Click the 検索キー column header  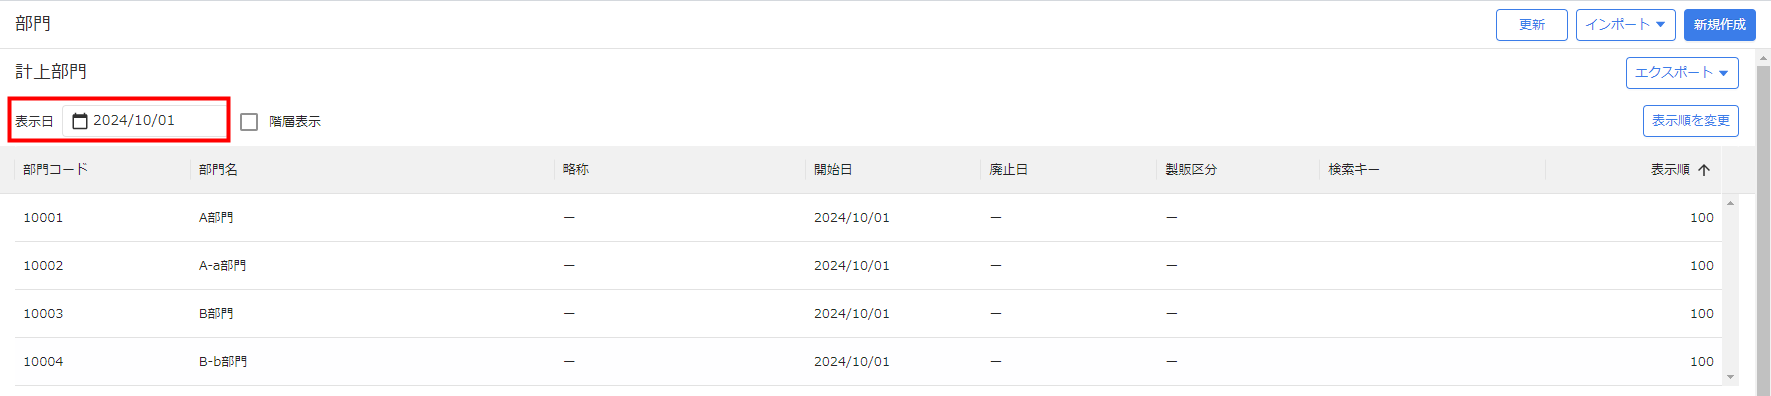(x=1354, y=170)
